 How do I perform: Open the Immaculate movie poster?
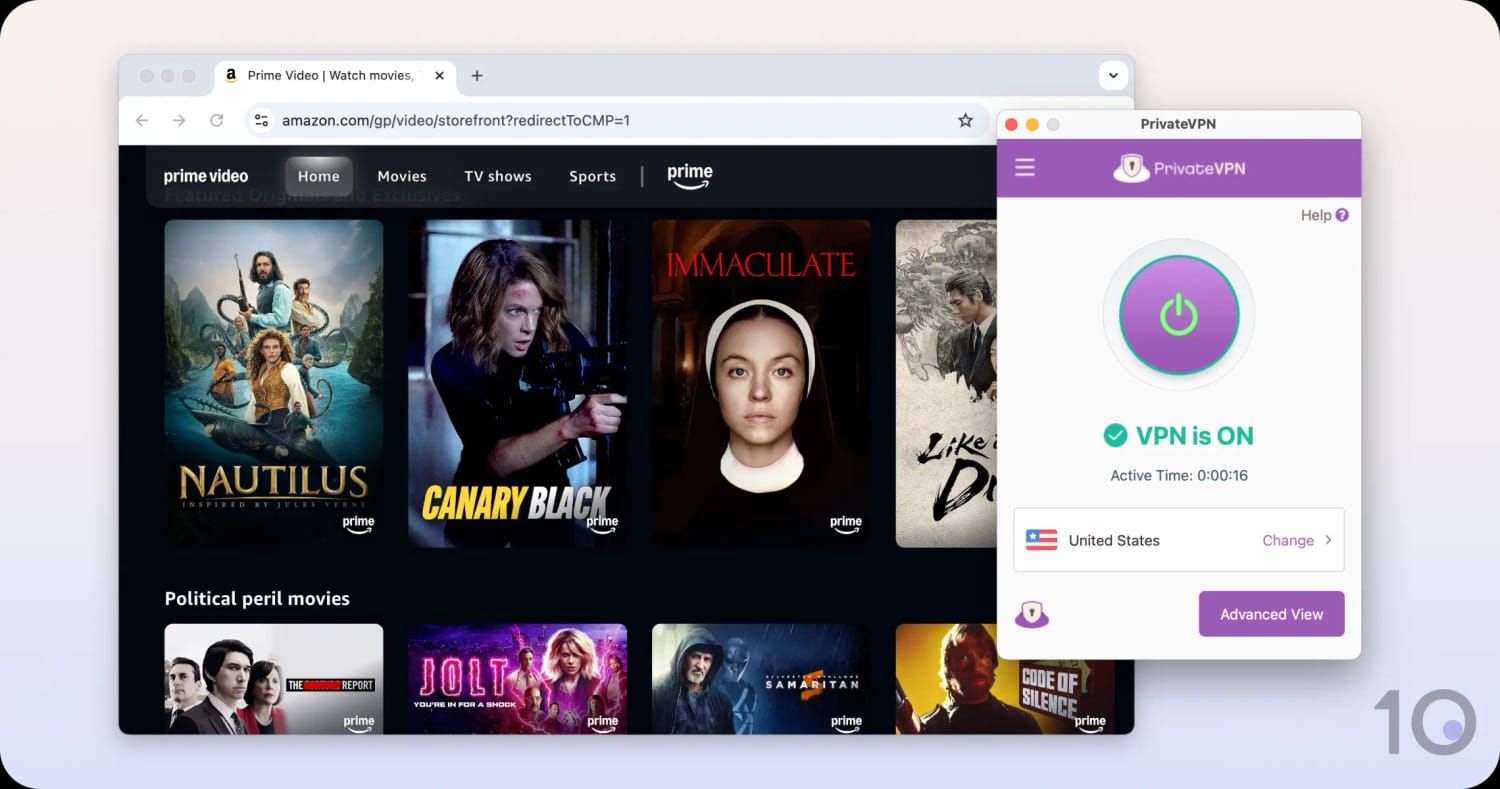tap(761, 383)
